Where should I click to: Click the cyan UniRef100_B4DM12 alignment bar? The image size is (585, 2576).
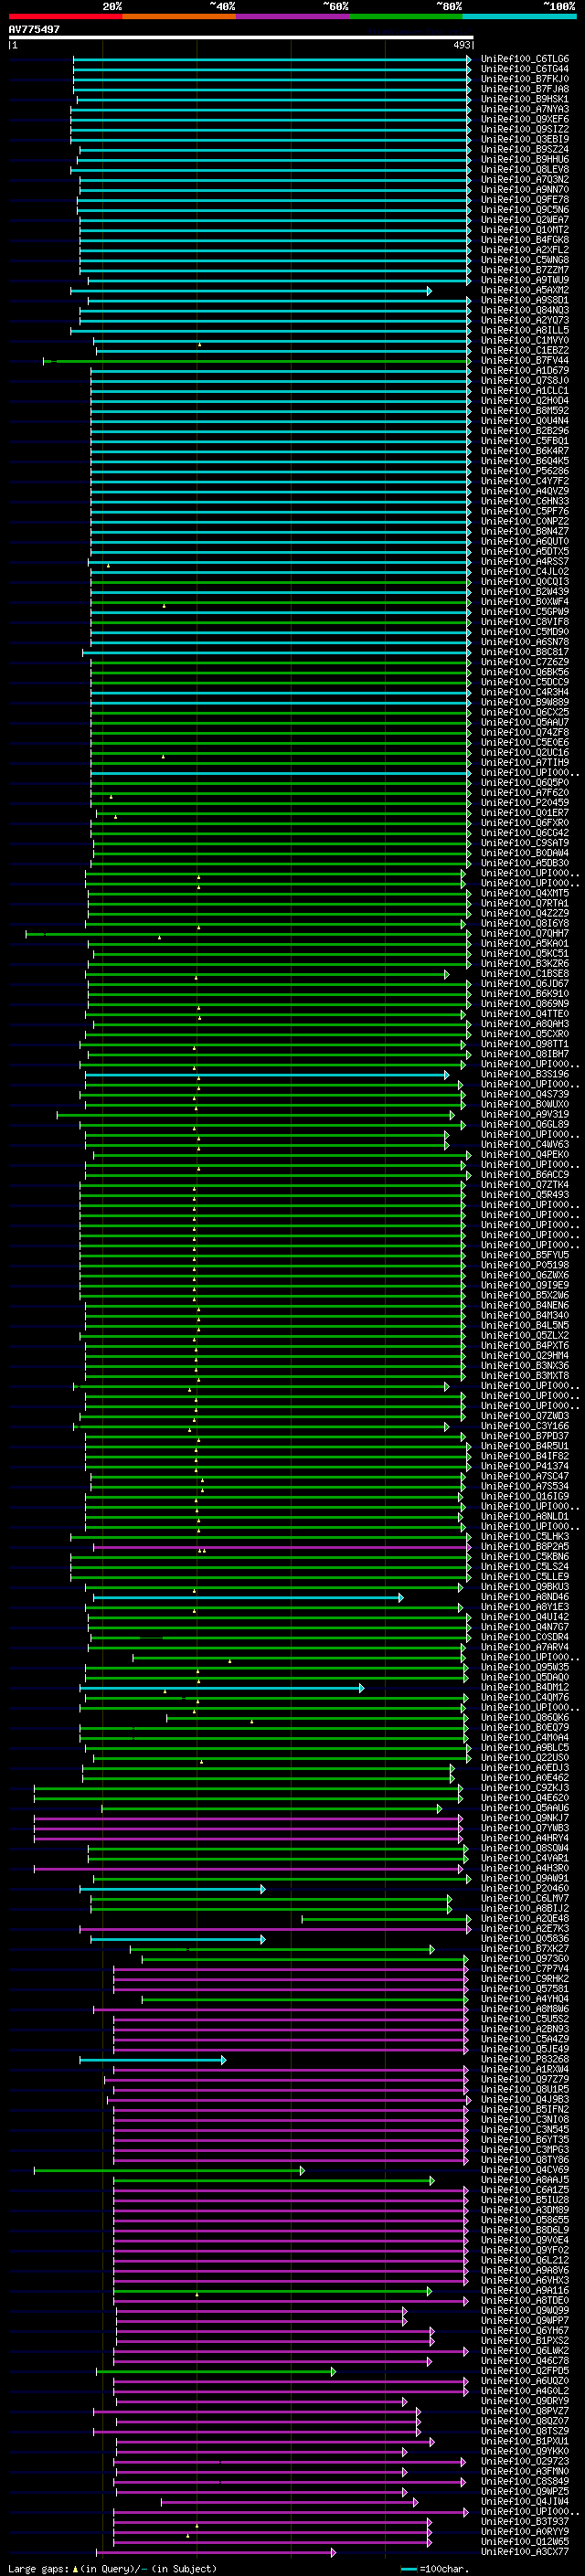222,1688
